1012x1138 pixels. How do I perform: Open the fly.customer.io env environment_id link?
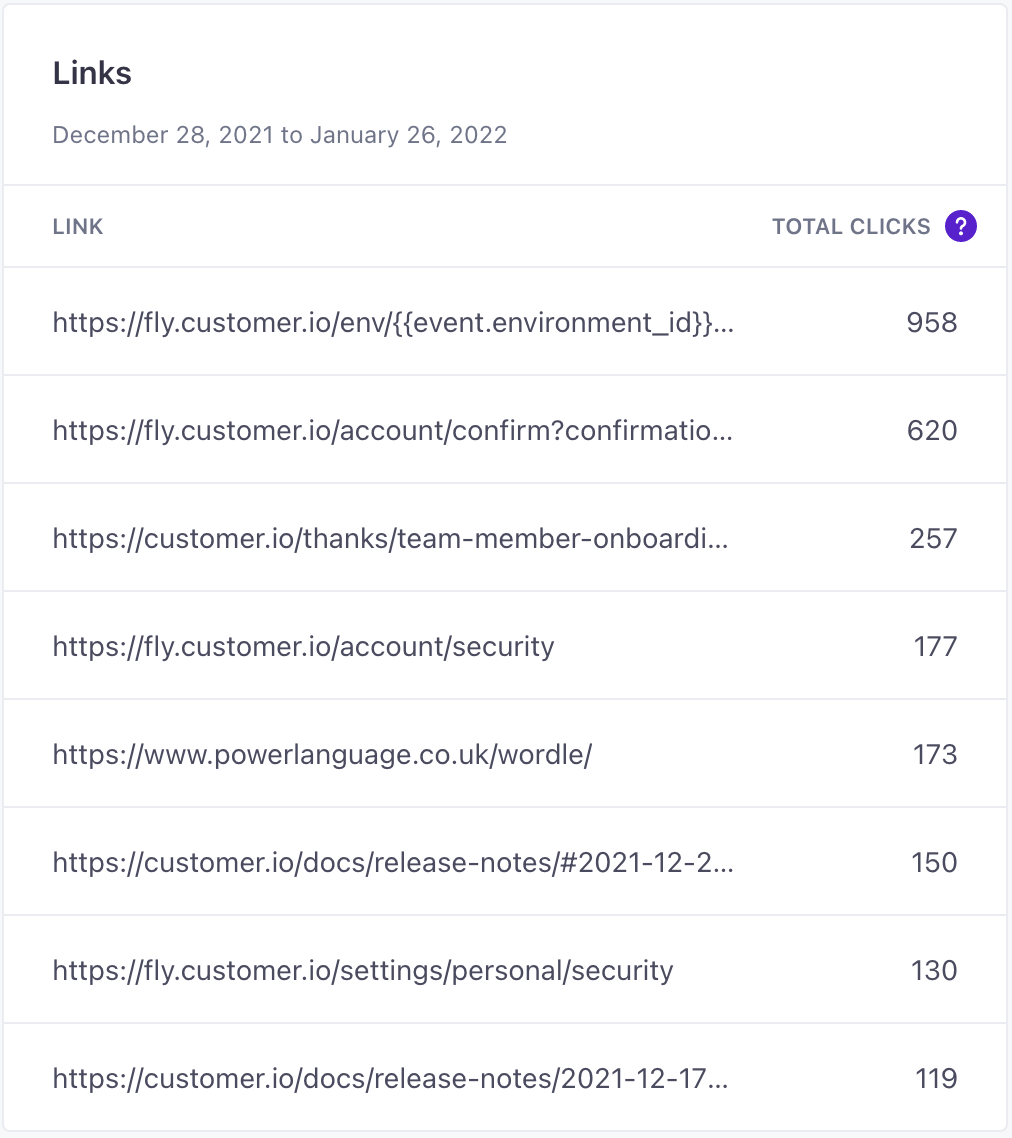coord(393,323)
